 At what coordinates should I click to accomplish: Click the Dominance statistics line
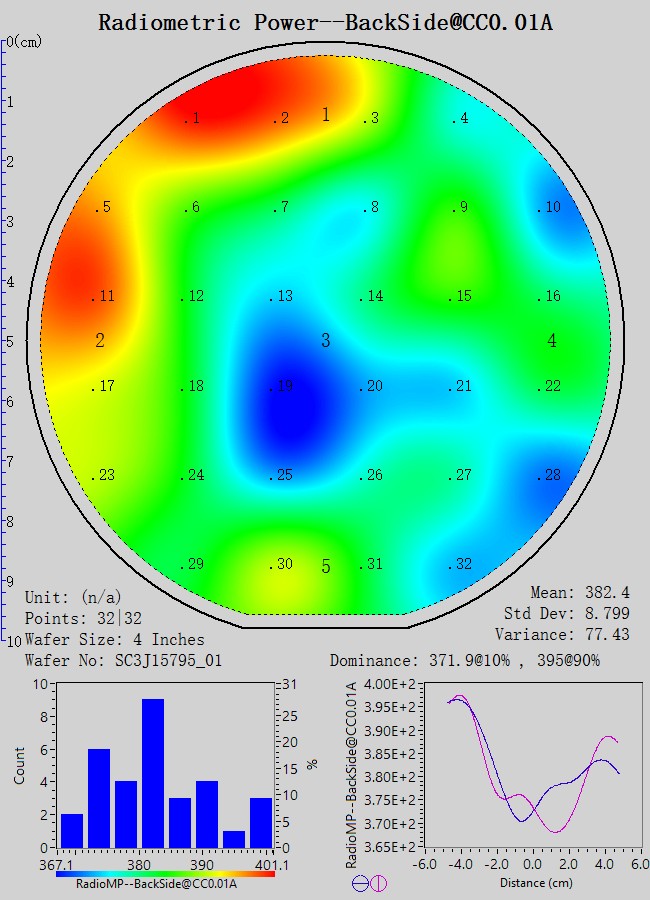click(x=465, y=661)
